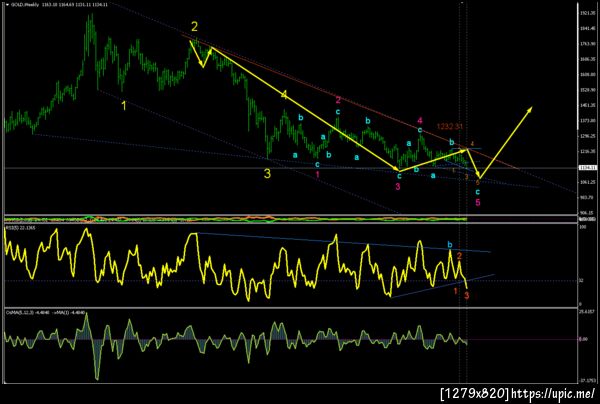
Task: Click the yellow wave label 3 below the price low
Action: pyautogui.click(x=267, y=174)
